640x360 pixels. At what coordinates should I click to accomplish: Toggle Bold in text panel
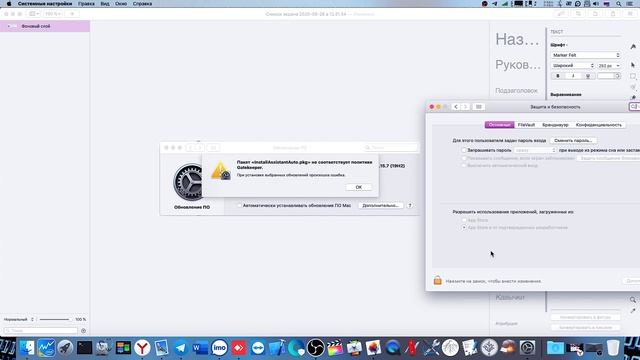(558, 76)
